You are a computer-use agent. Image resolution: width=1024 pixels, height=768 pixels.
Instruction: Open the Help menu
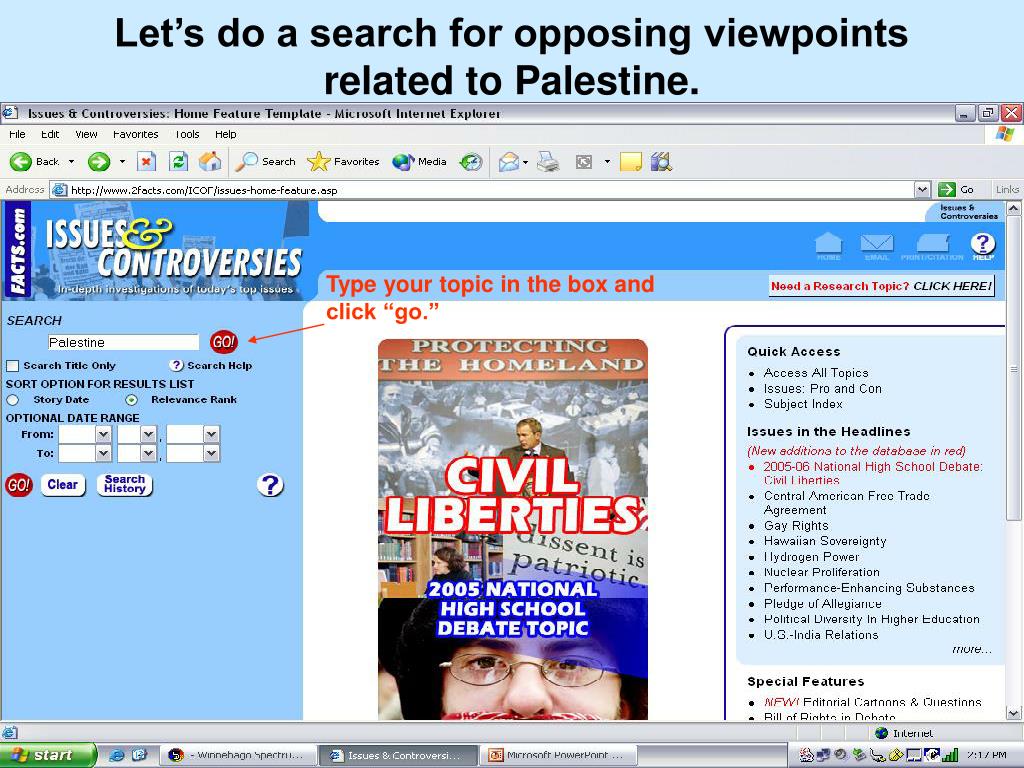(x=226, y=135)
